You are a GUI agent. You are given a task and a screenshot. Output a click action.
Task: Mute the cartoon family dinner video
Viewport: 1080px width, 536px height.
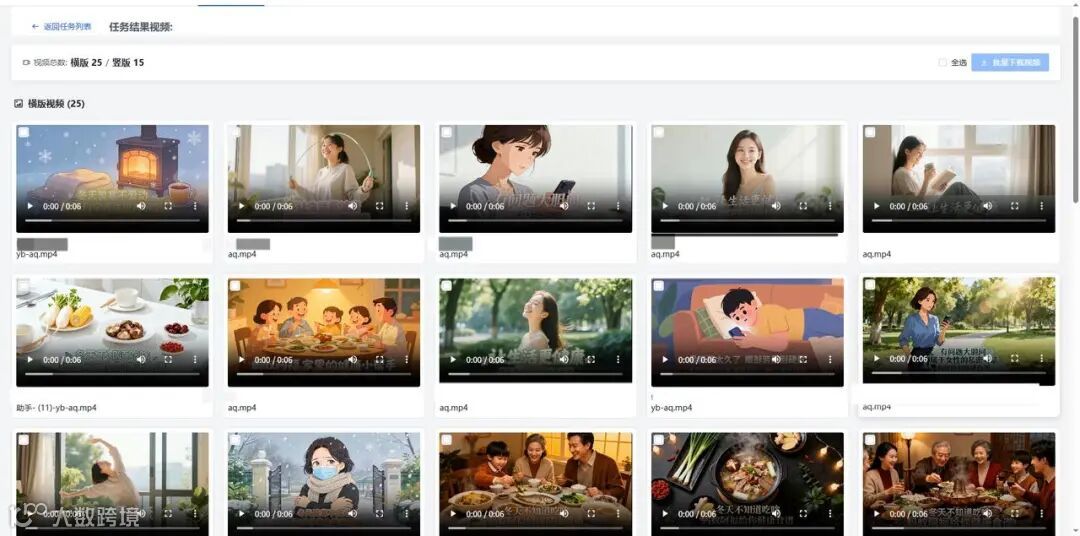point(353,360)
